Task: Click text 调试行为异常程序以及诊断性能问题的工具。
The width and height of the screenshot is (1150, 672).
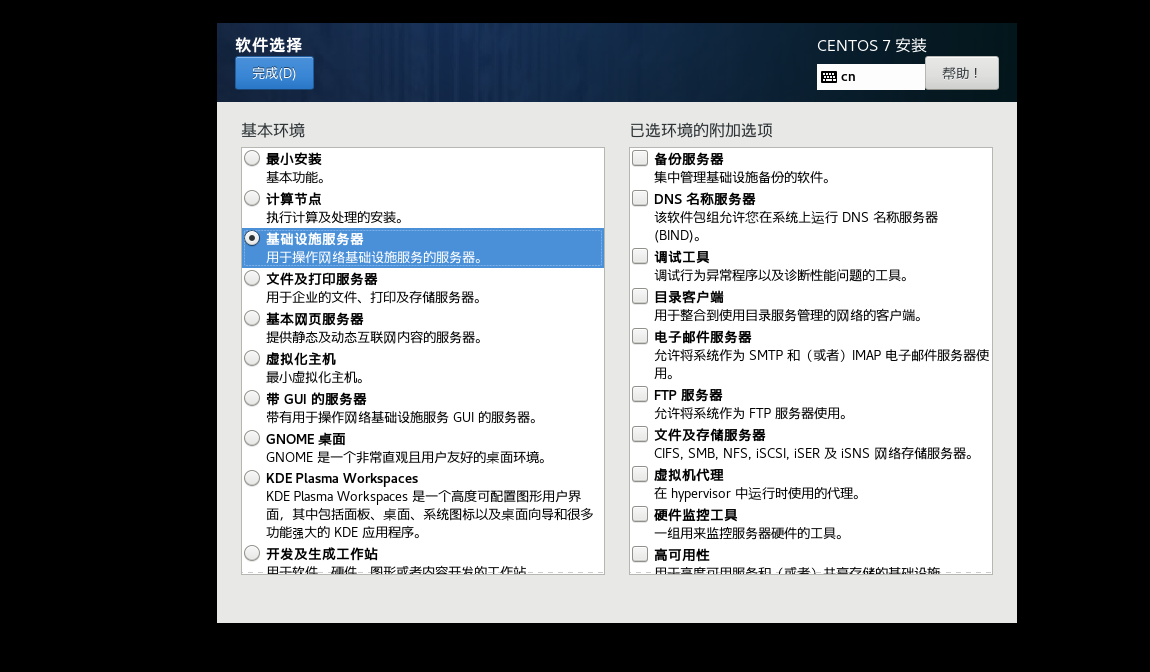Action: [783, 275]
